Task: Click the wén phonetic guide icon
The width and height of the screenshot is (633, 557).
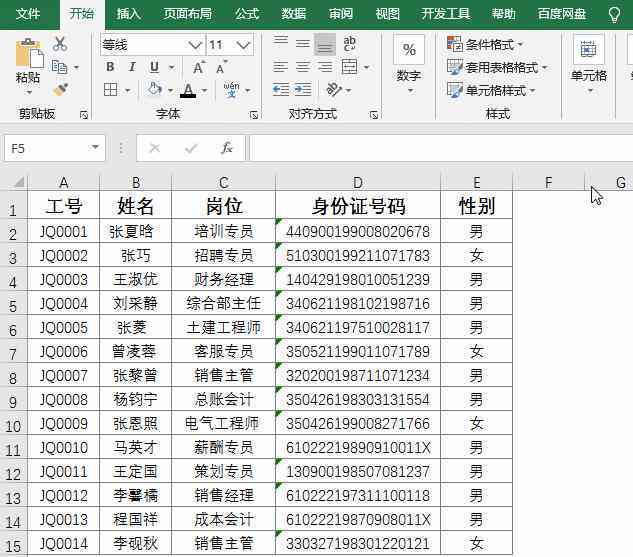Action: [231, 90]
